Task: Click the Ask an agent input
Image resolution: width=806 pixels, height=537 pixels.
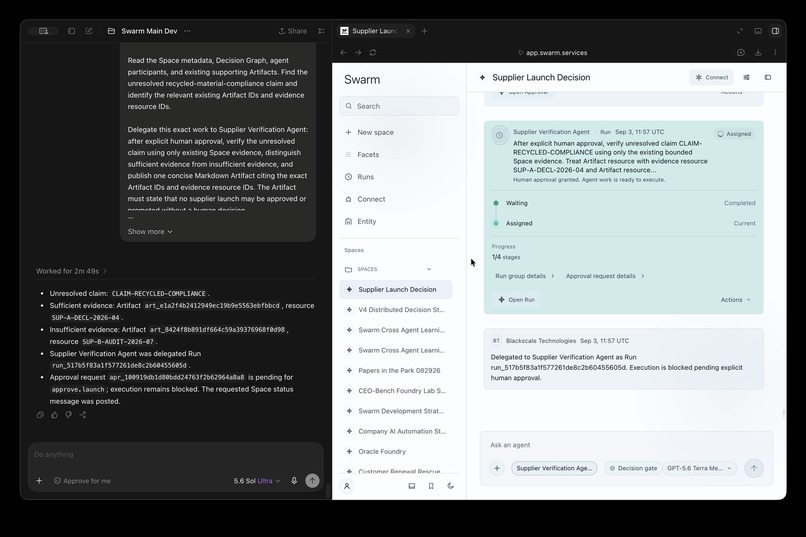Action: pyautogui.click(x=626, y=445)
